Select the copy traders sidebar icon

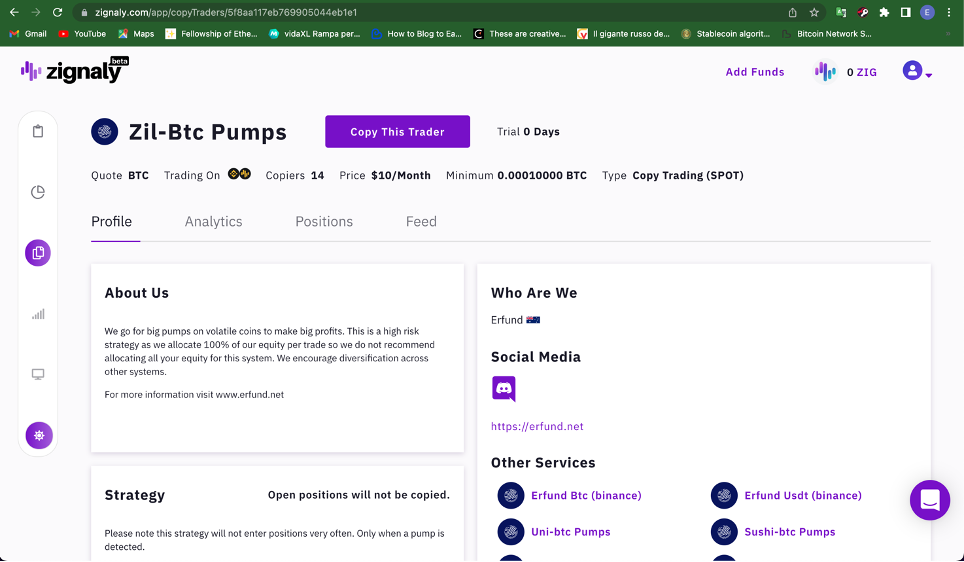(38, 253)
